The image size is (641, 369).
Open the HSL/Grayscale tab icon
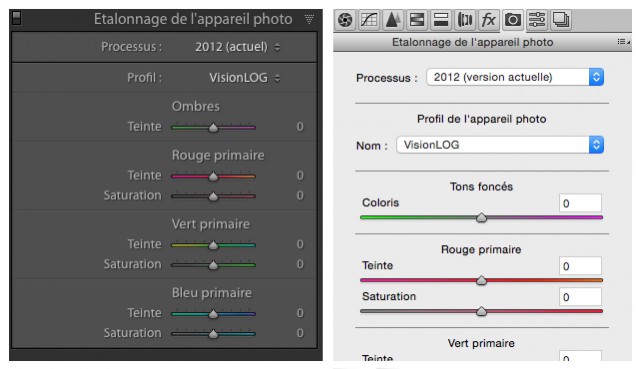coord(417,20)
